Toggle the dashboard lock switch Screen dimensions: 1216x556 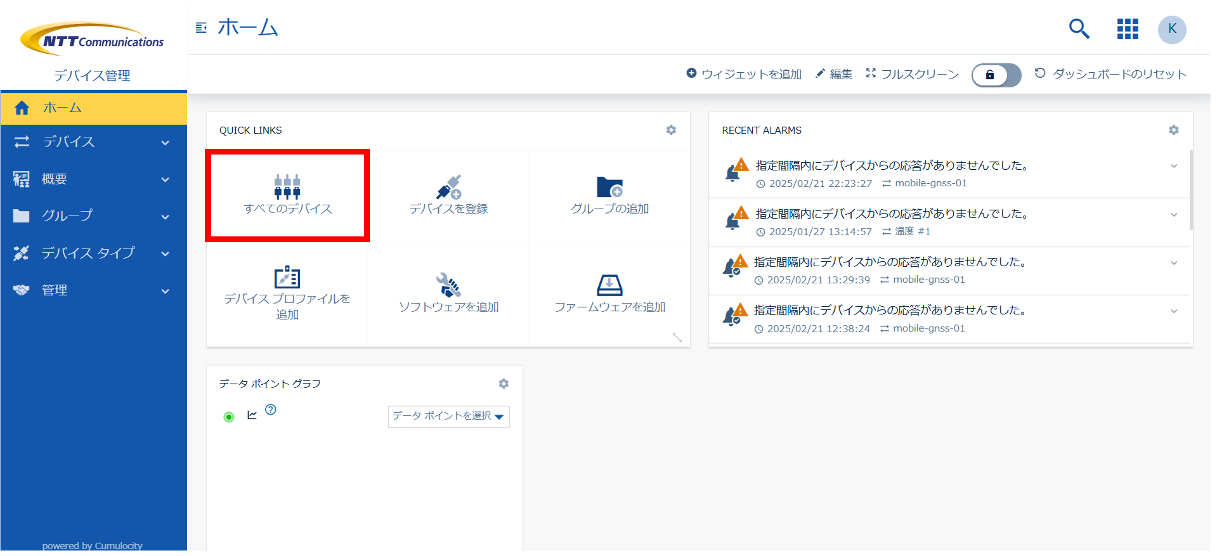[x=996, y=75]
